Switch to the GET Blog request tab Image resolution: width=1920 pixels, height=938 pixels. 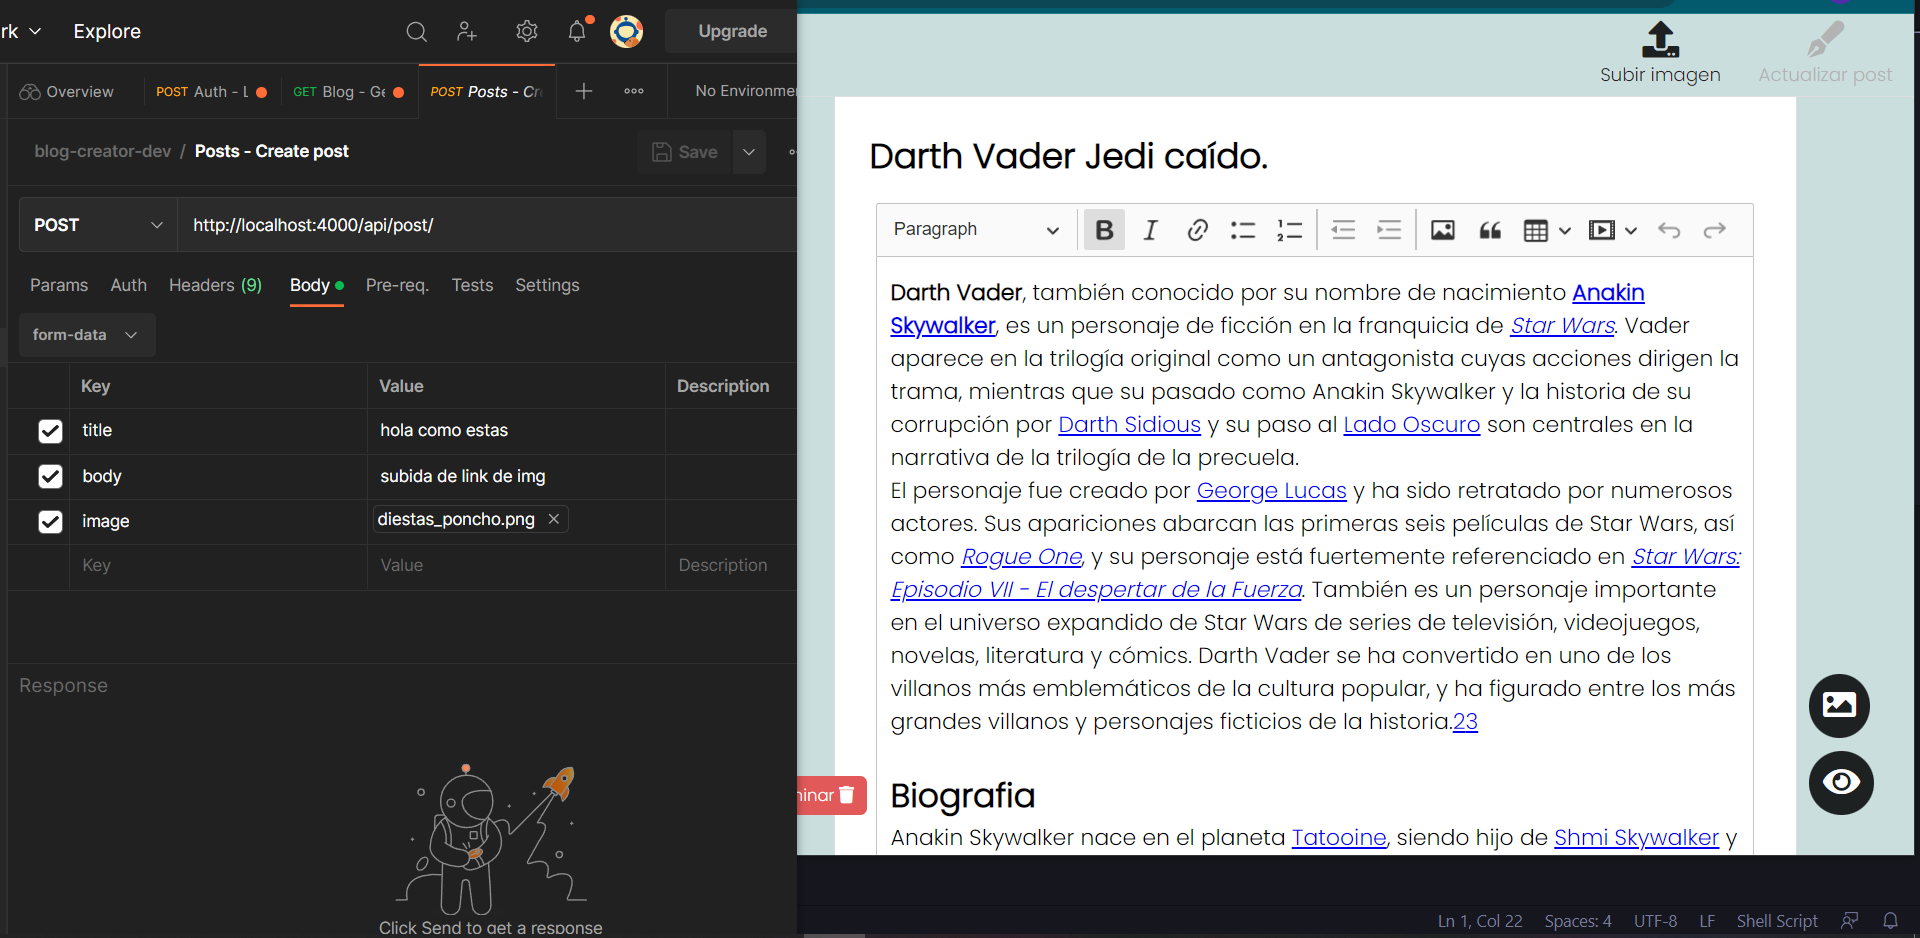(348, 92)
